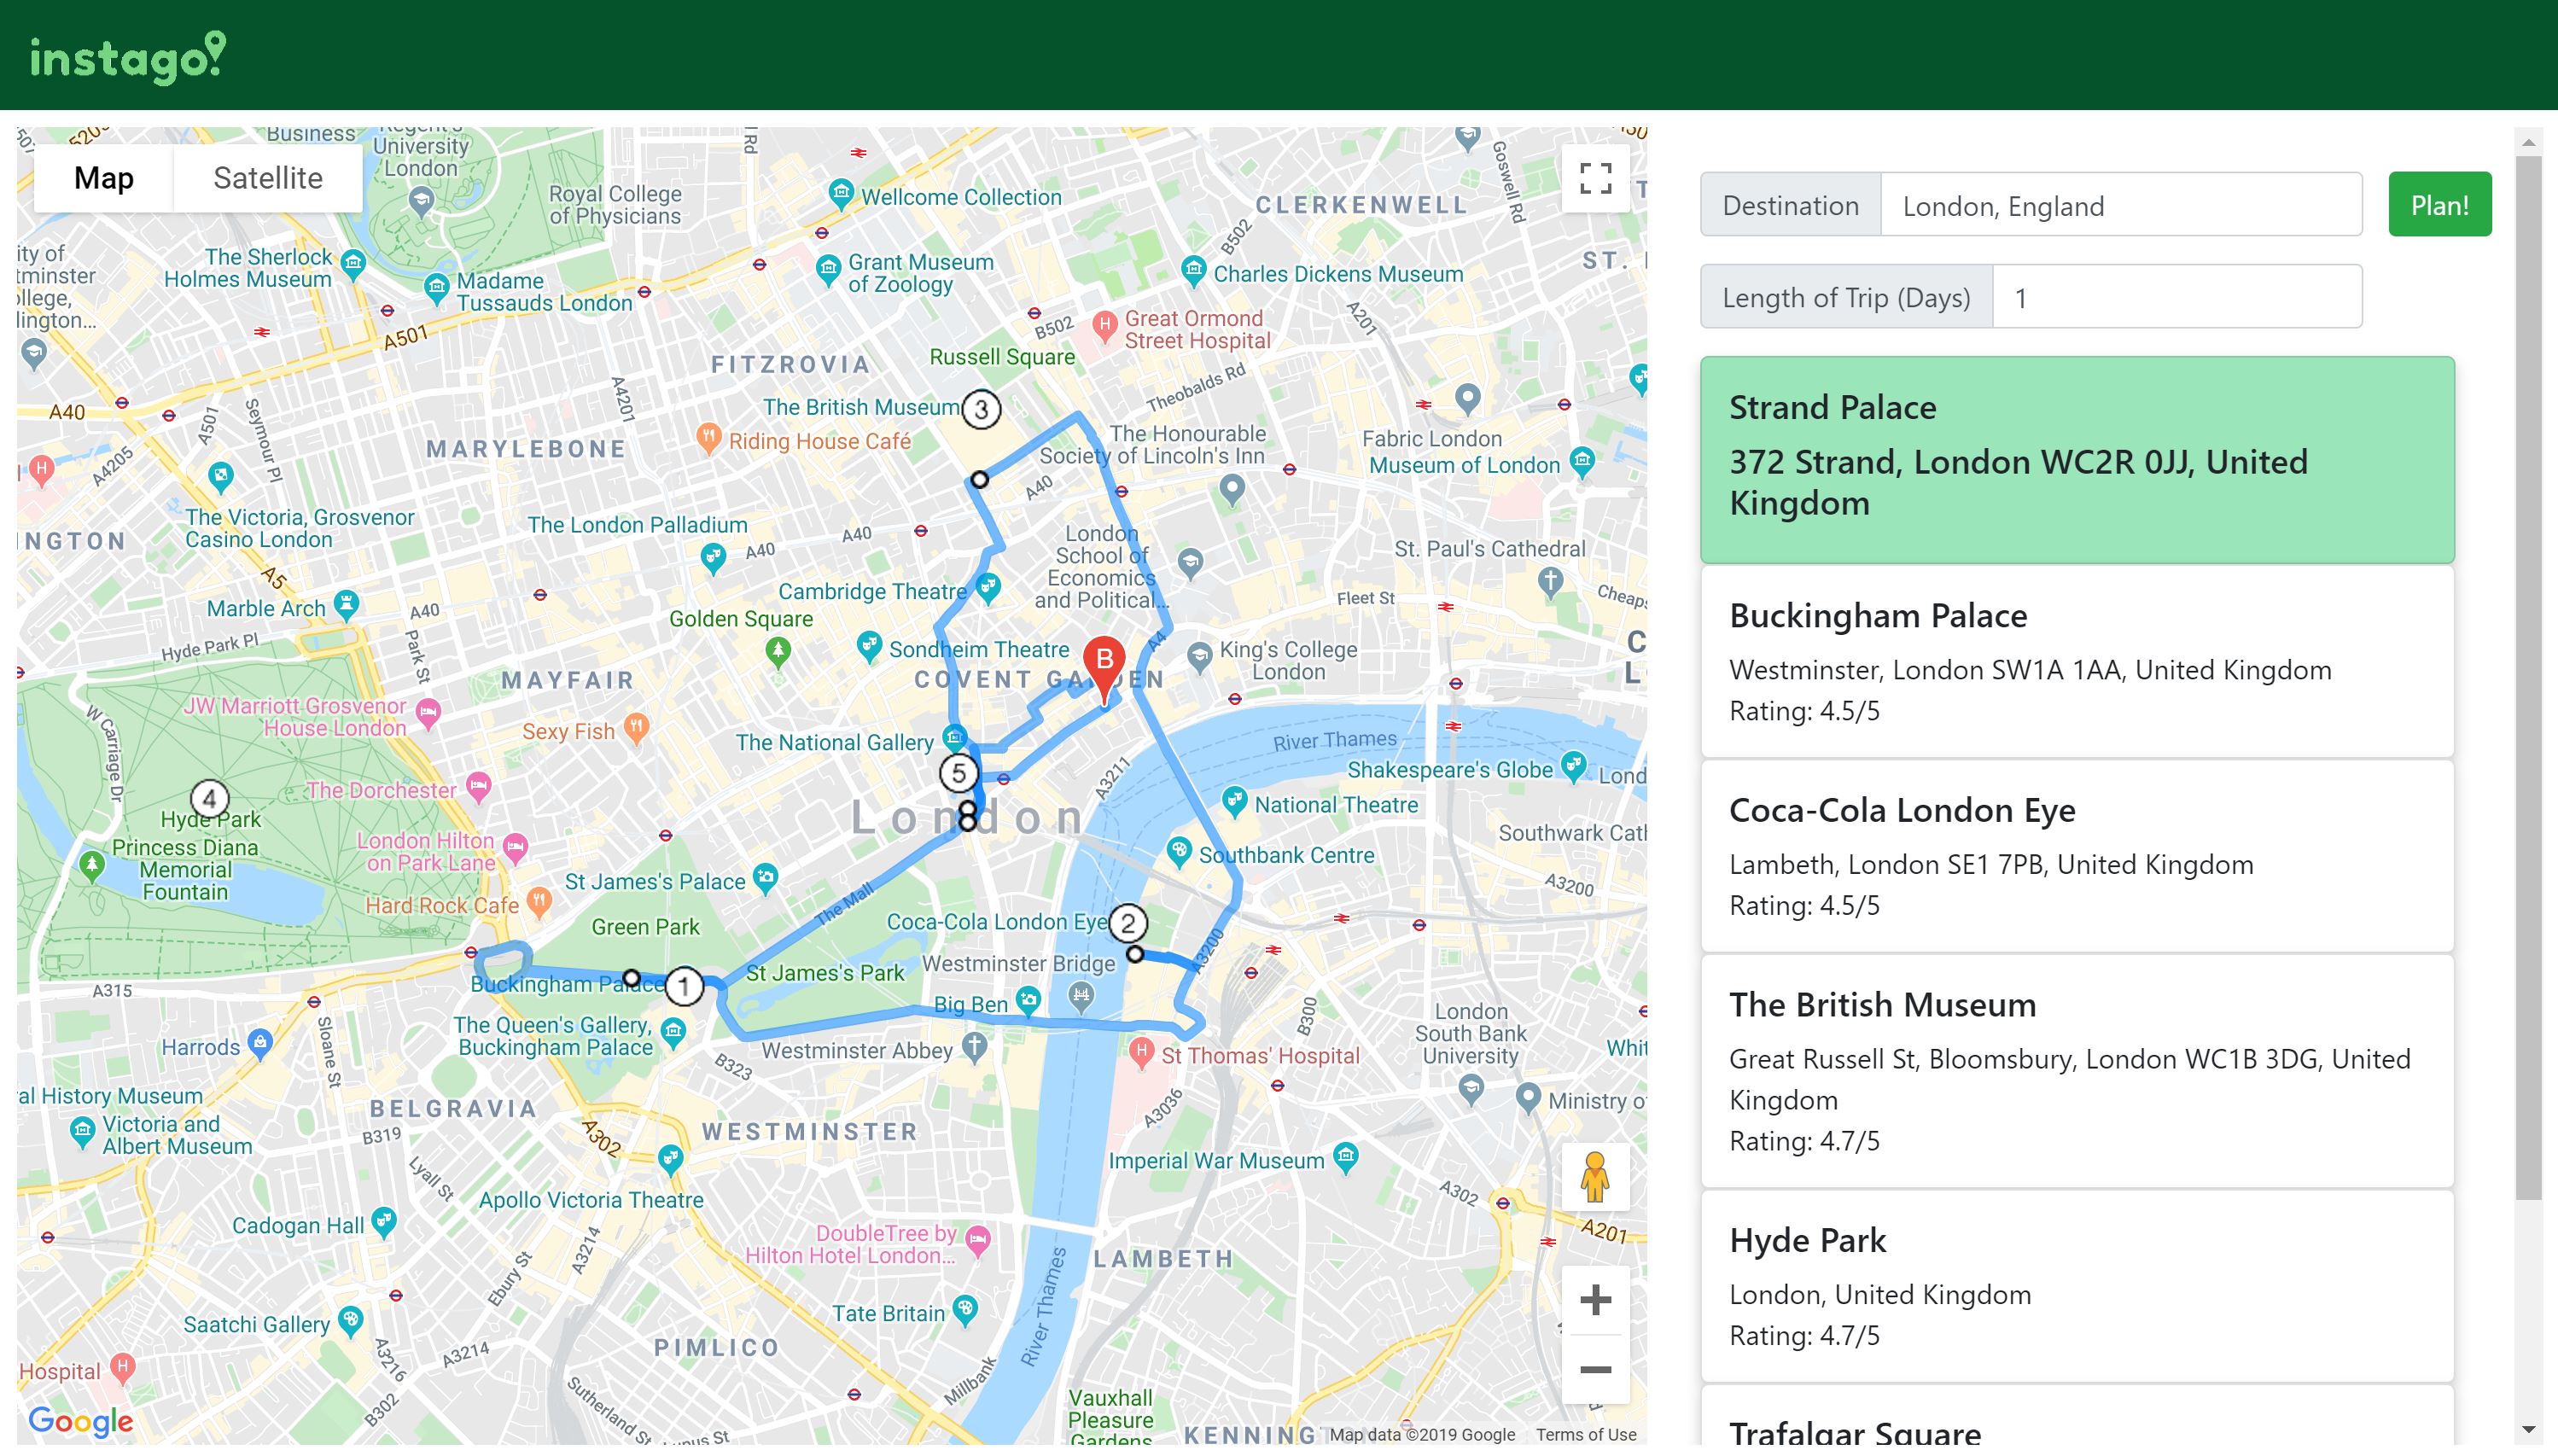Click waypoint marker 1 at Buckingham Palace

[684, 987]
